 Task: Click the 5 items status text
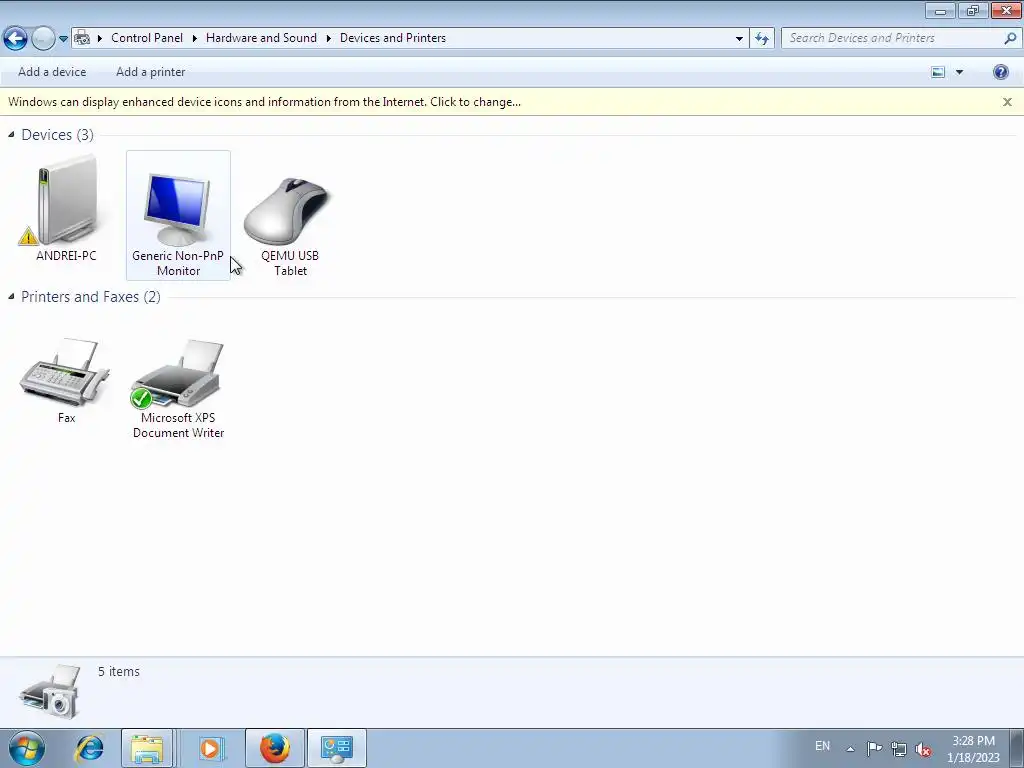(119, 671)
